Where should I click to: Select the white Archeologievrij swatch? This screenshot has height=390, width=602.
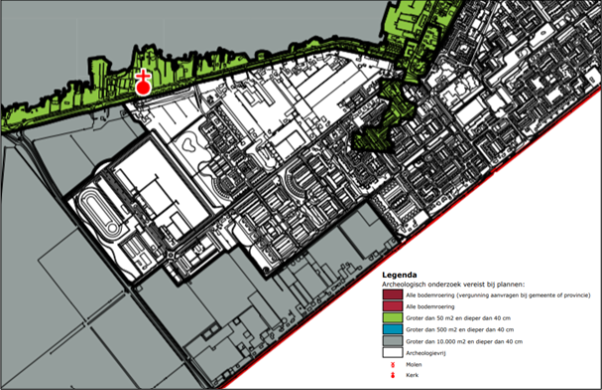pos(392,352)
